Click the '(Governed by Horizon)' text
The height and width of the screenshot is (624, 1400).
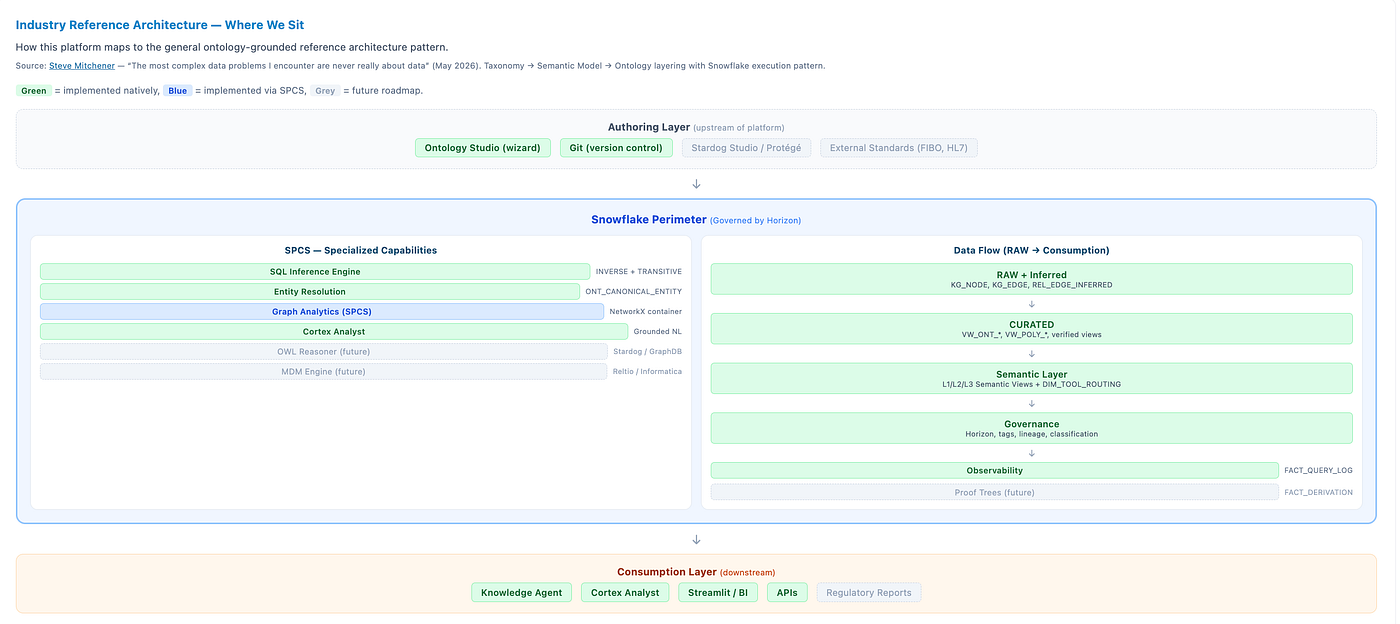coord(756,221)
